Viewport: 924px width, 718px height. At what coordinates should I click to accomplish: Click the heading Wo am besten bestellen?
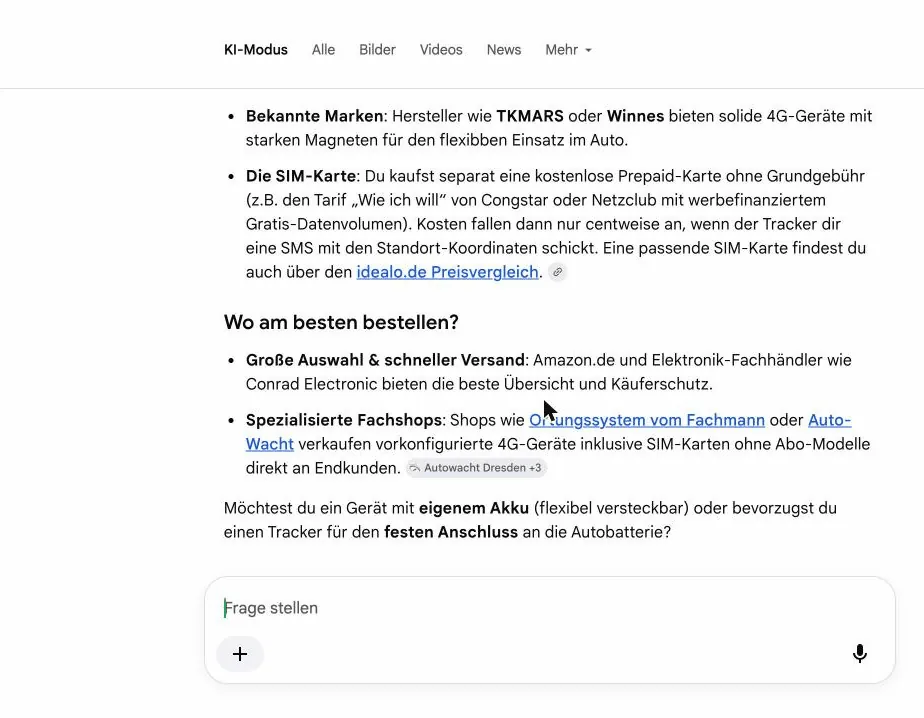tap(341, 322)
